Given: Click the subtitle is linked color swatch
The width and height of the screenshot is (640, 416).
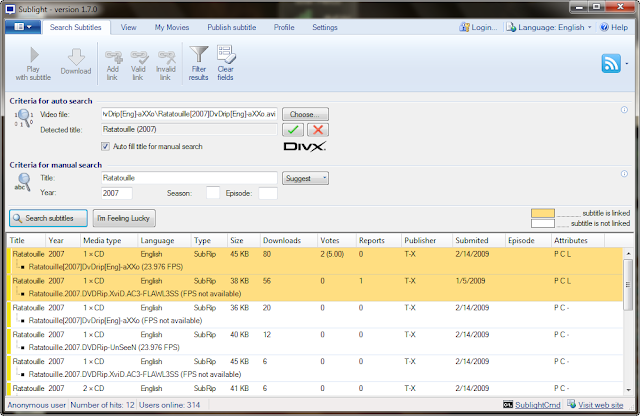Looking at the screenshot, I should point(542,213).
